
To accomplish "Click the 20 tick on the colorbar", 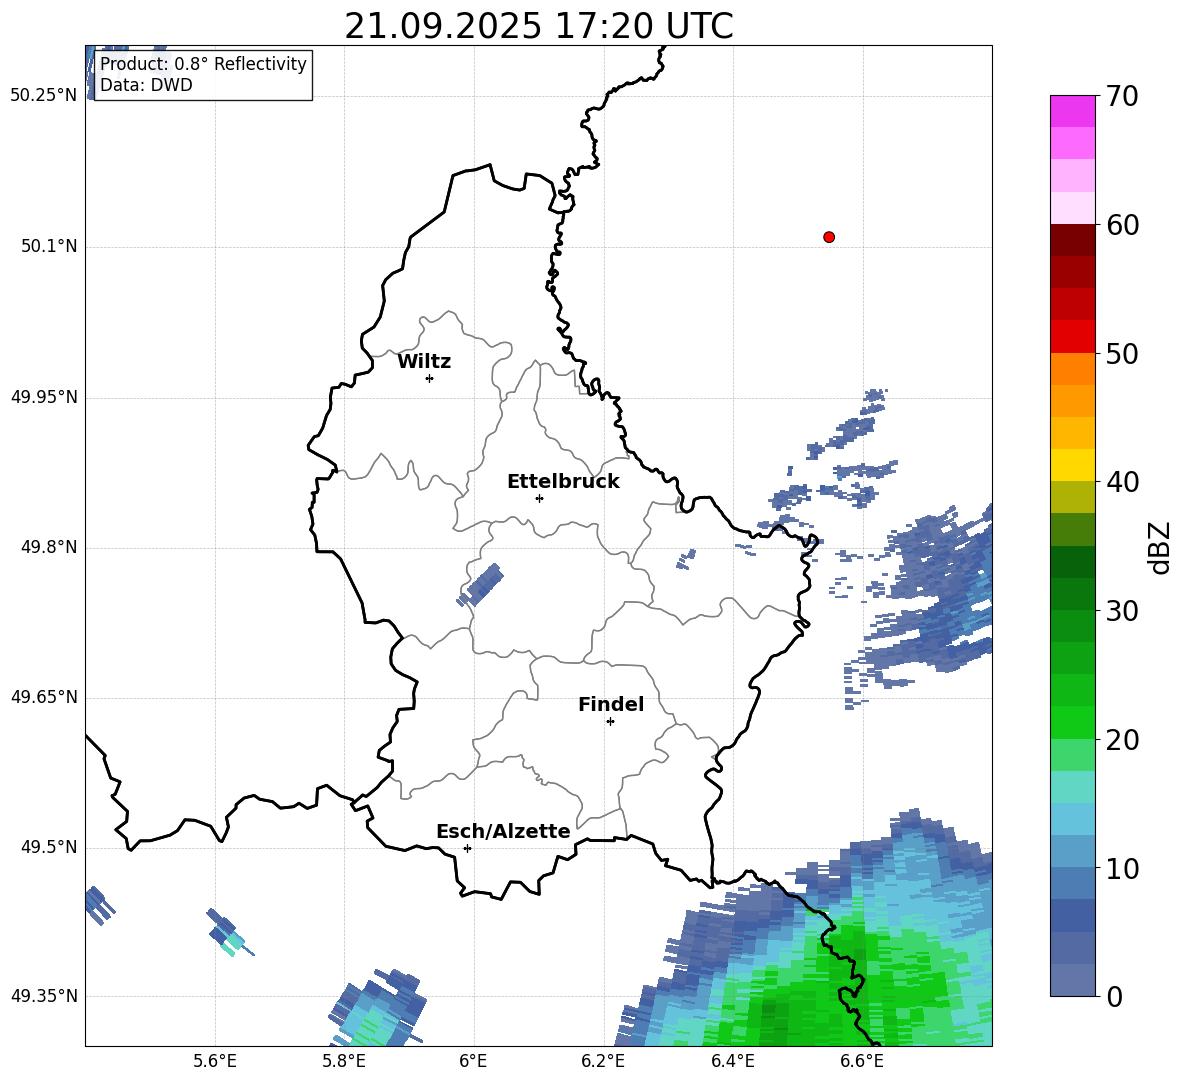I will (1122, 740).
